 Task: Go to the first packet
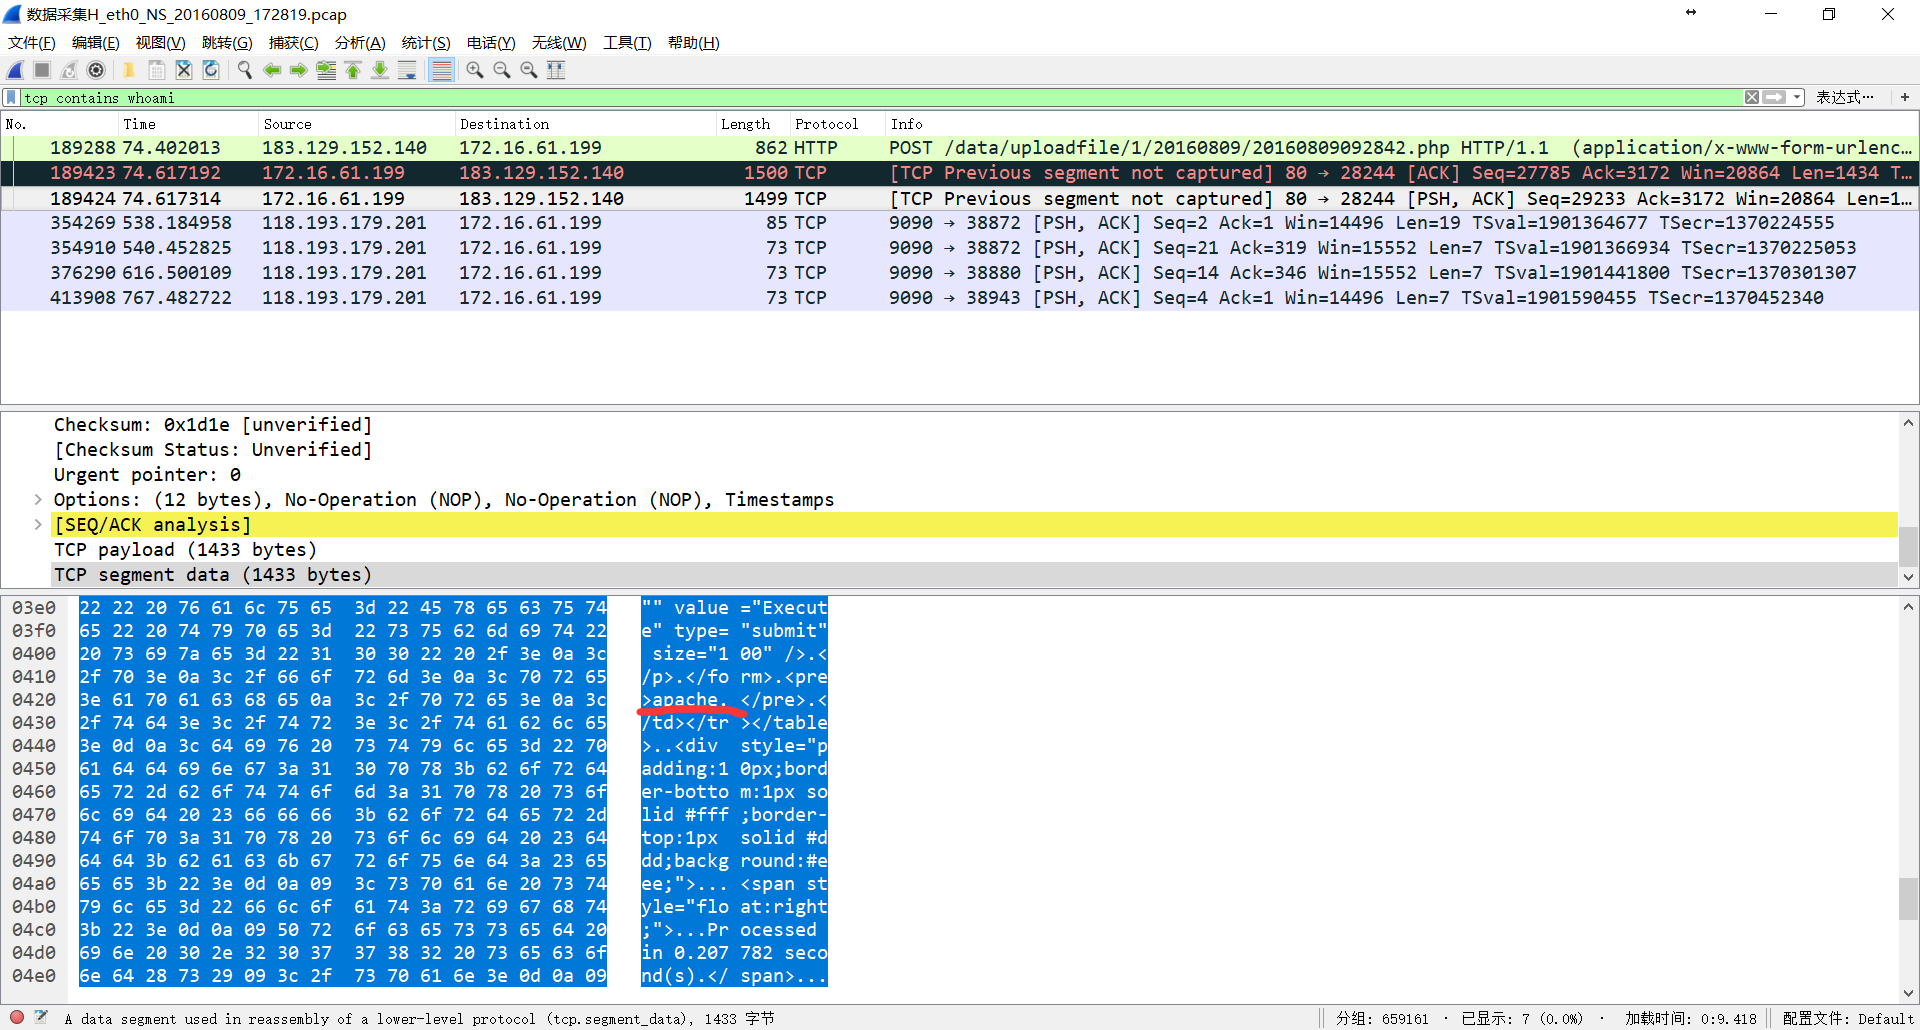353,70
